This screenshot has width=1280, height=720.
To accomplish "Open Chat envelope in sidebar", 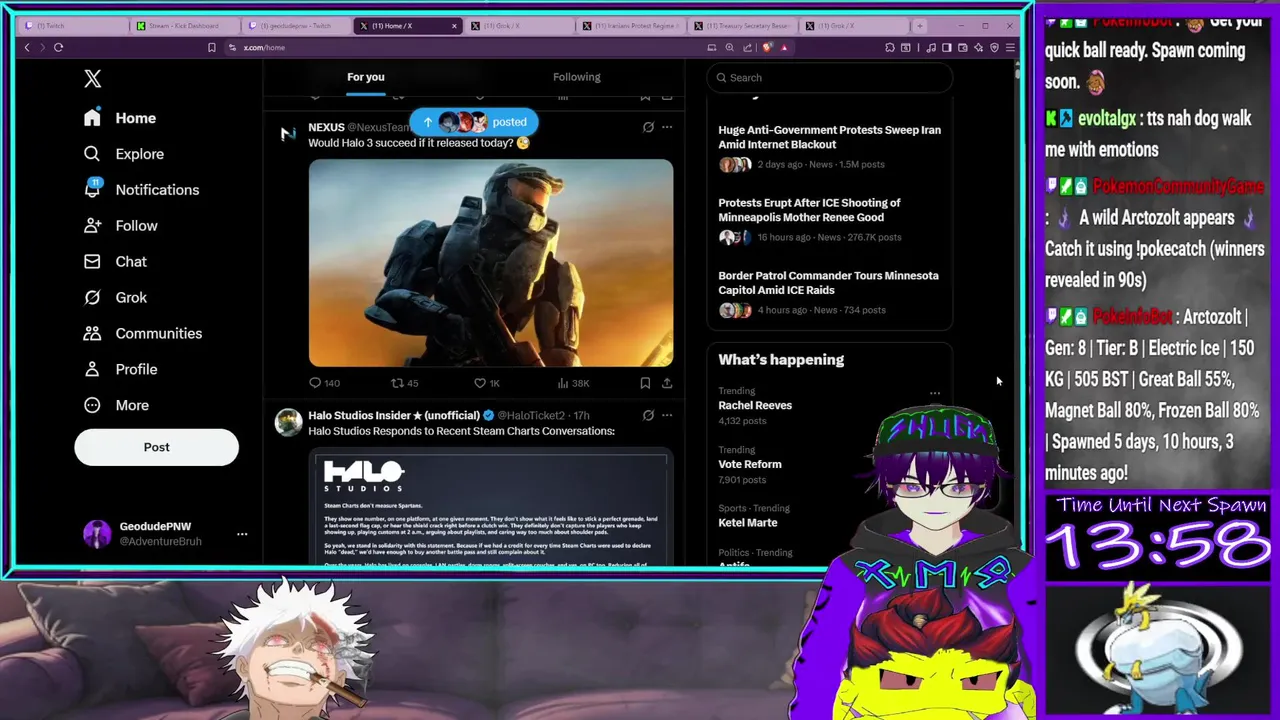I will point(92,261).
